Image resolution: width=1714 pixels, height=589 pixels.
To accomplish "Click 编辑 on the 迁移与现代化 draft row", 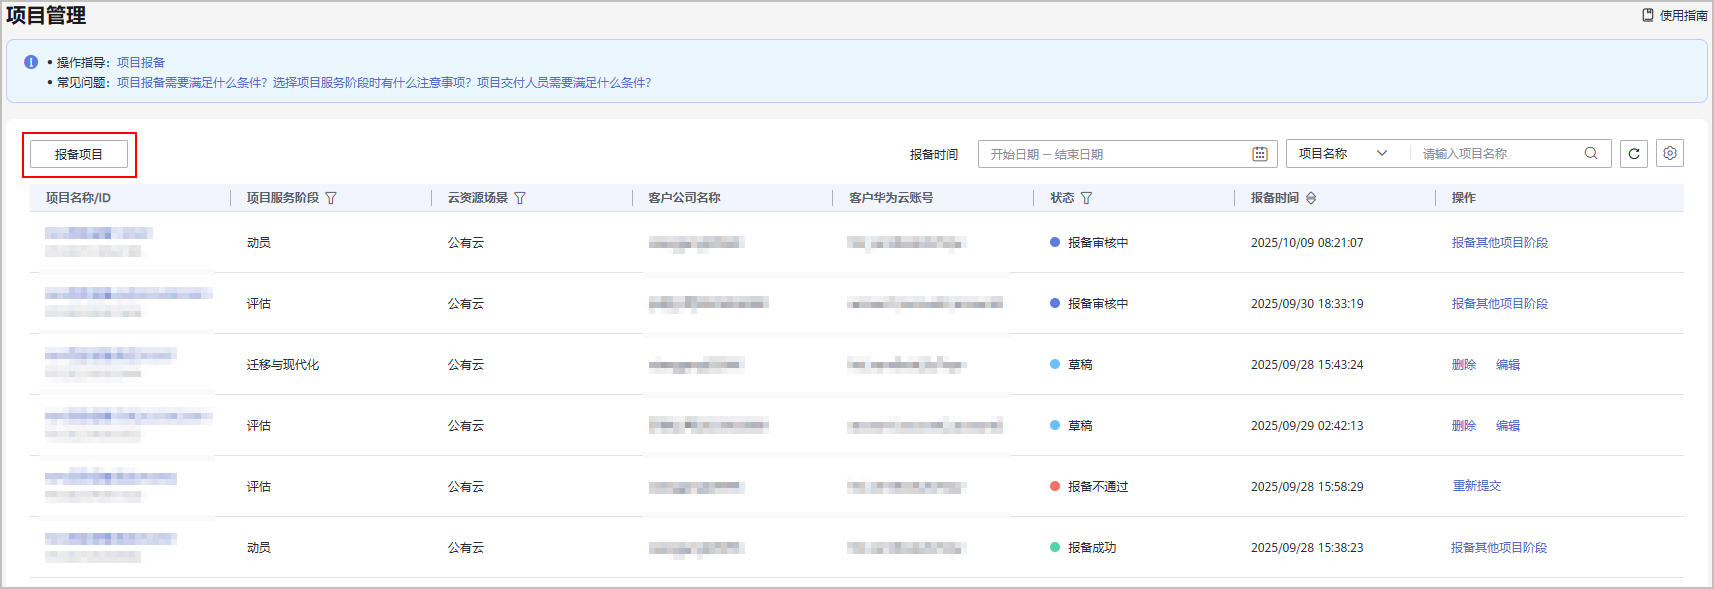I will [x=1507, y=365].
